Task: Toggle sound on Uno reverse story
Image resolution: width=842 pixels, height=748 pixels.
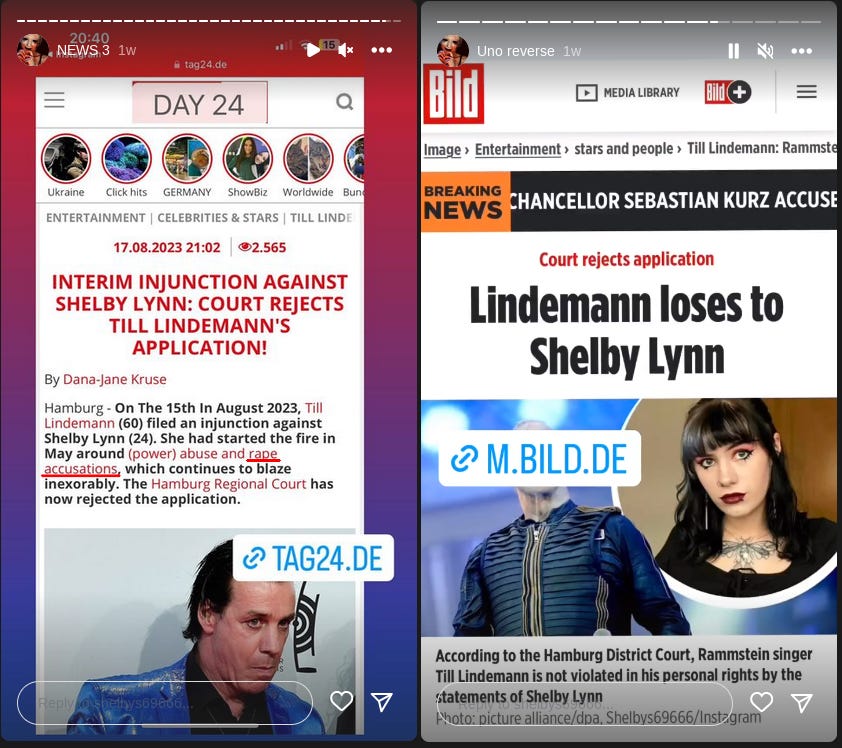Action: [x=765, y=51]
